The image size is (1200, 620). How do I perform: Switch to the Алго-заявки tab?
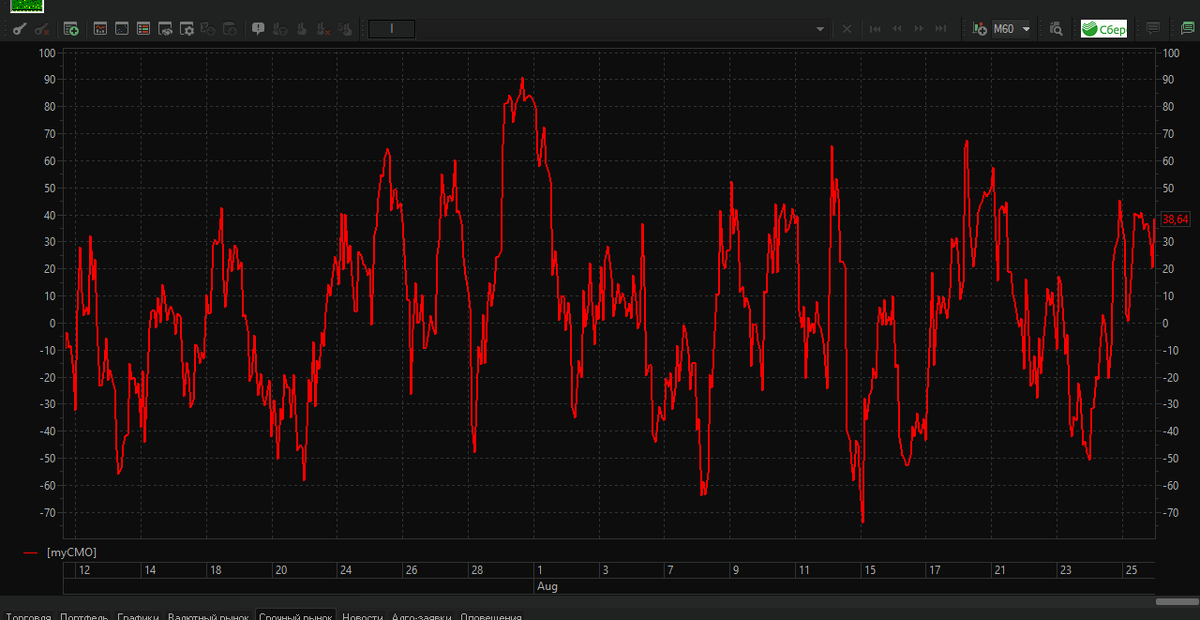click(x=421, y=616)
